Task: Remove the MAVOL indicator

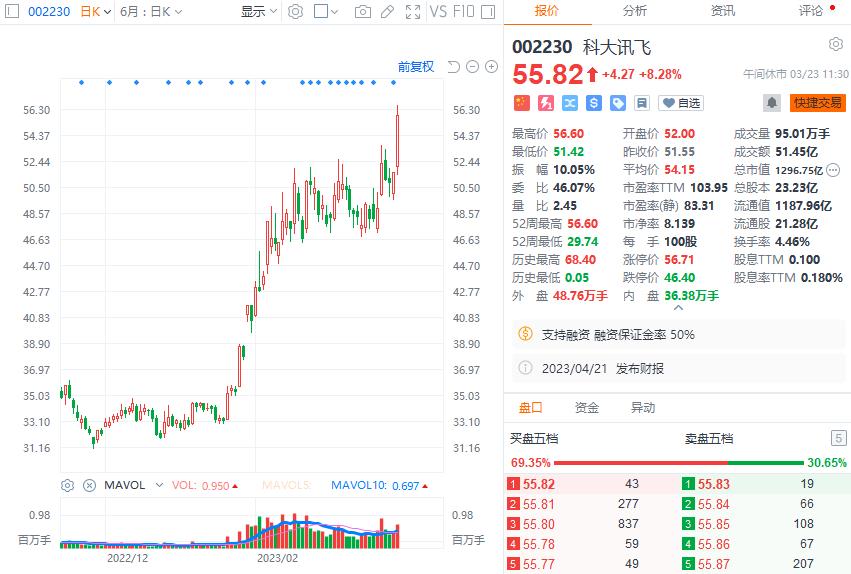Action: pos(90,486)
